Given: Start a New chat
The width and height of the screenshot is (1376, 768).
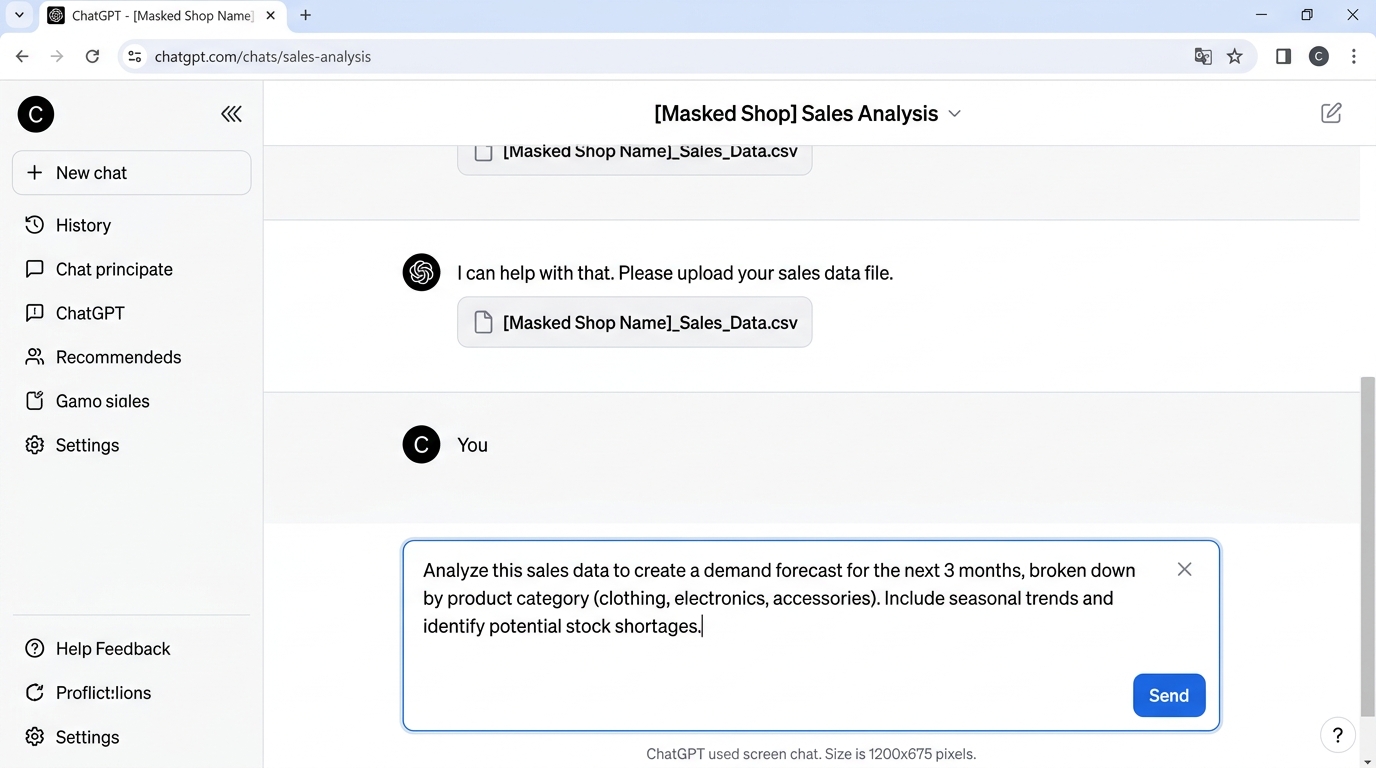Looking at the screenshot, I should pyautogui.click(x=131, y=173).
